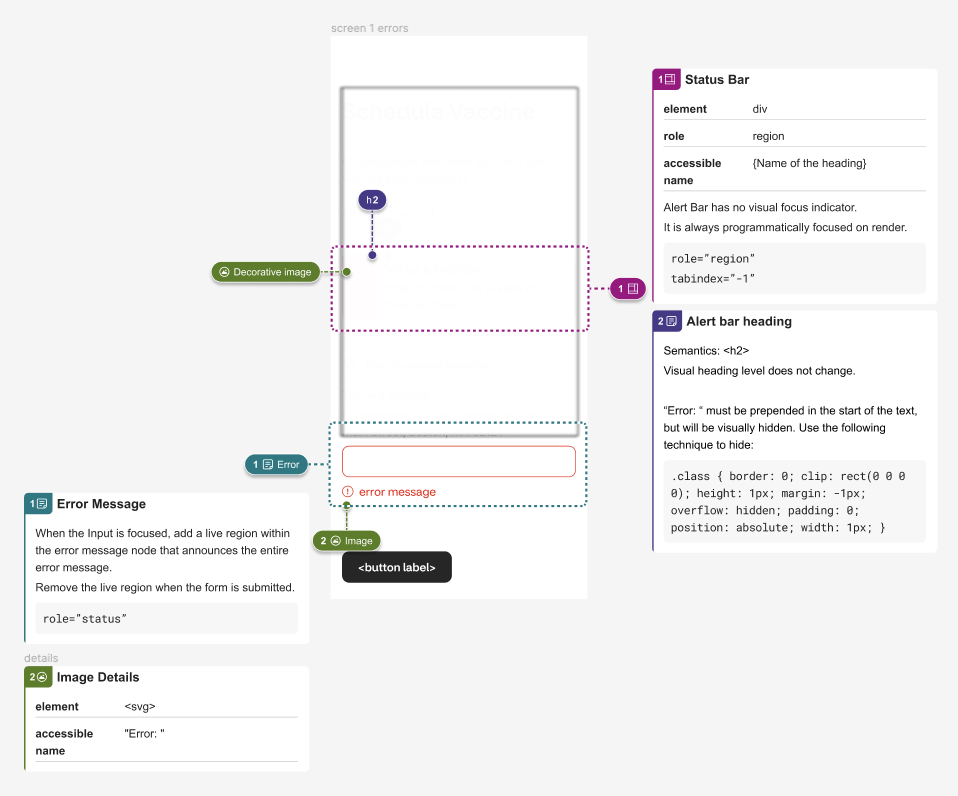Viewport: 958px width, 796px height.
Task: Click the Decorative image annotation pill
Action: 265,271
